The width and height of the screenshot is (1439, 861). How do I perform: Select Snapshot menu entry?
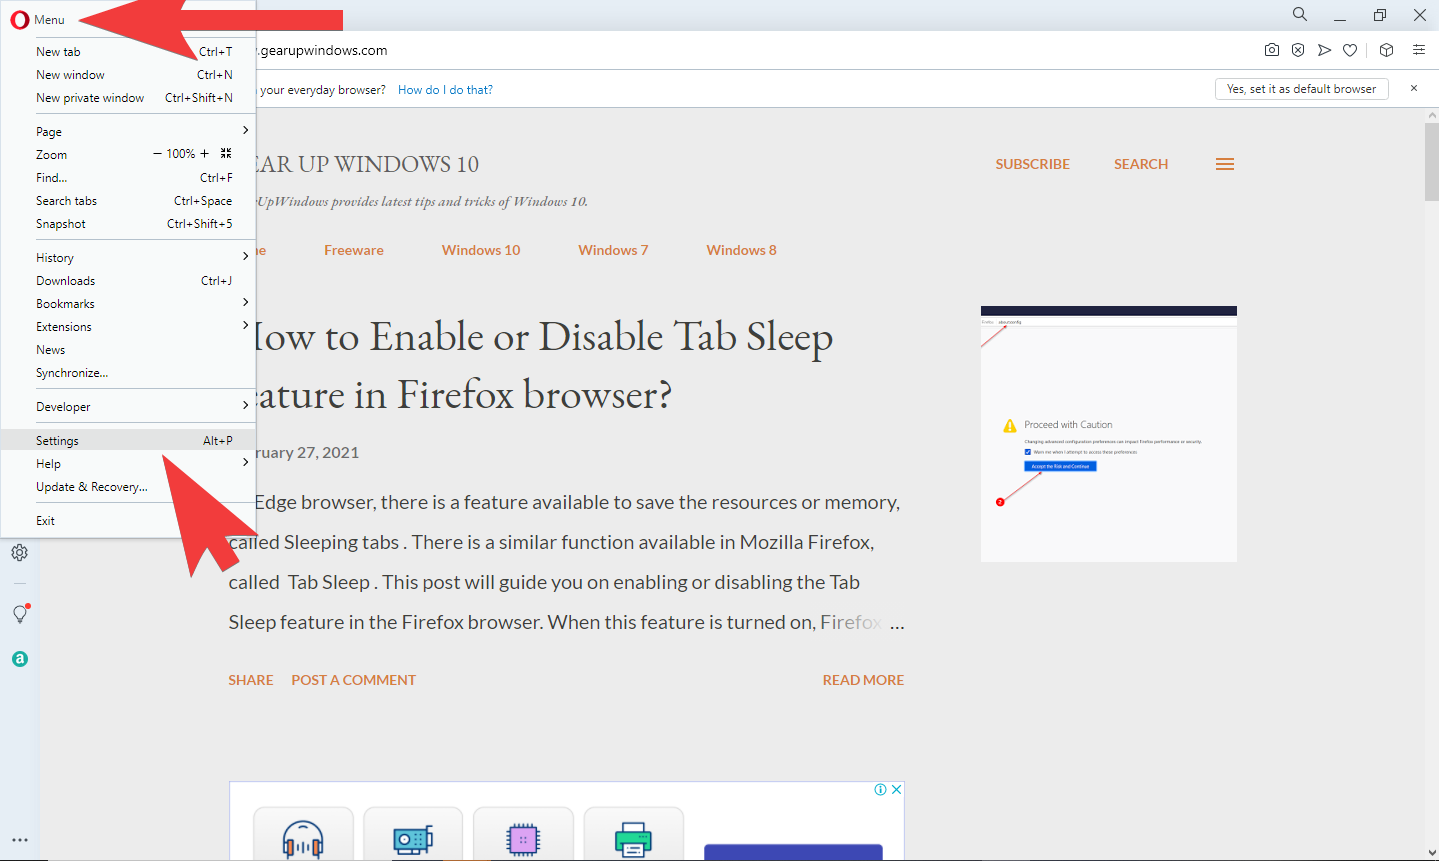[x=128, y=223]
